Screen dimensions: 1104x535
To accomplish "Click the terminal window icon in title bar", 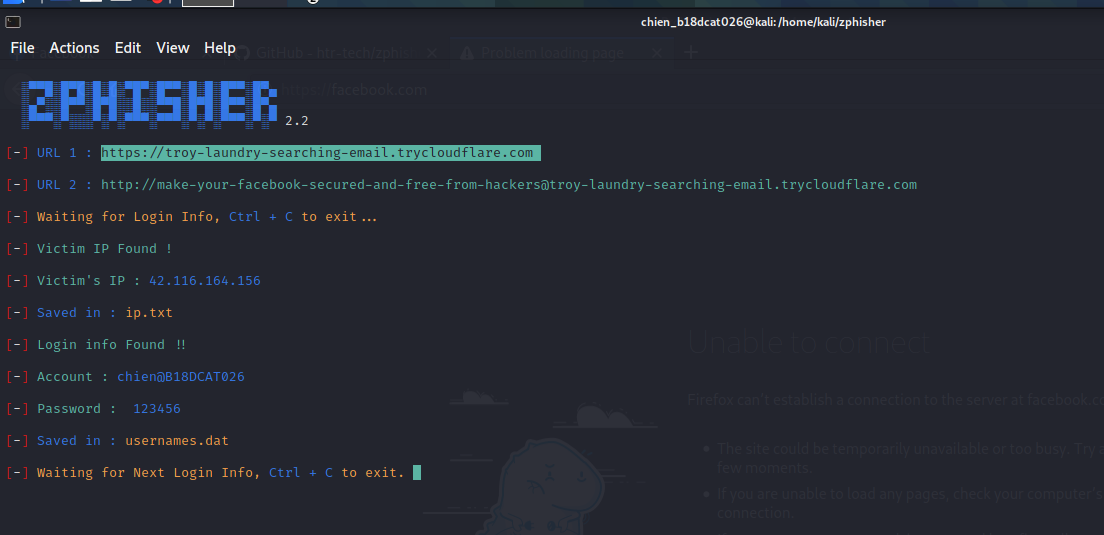I will [x=12, y=22].
